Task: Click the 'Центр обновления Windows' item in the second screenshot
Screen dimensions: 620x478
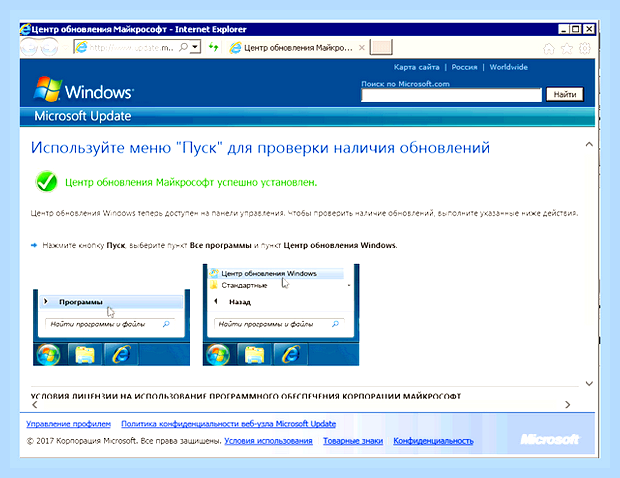Action: 276,273
